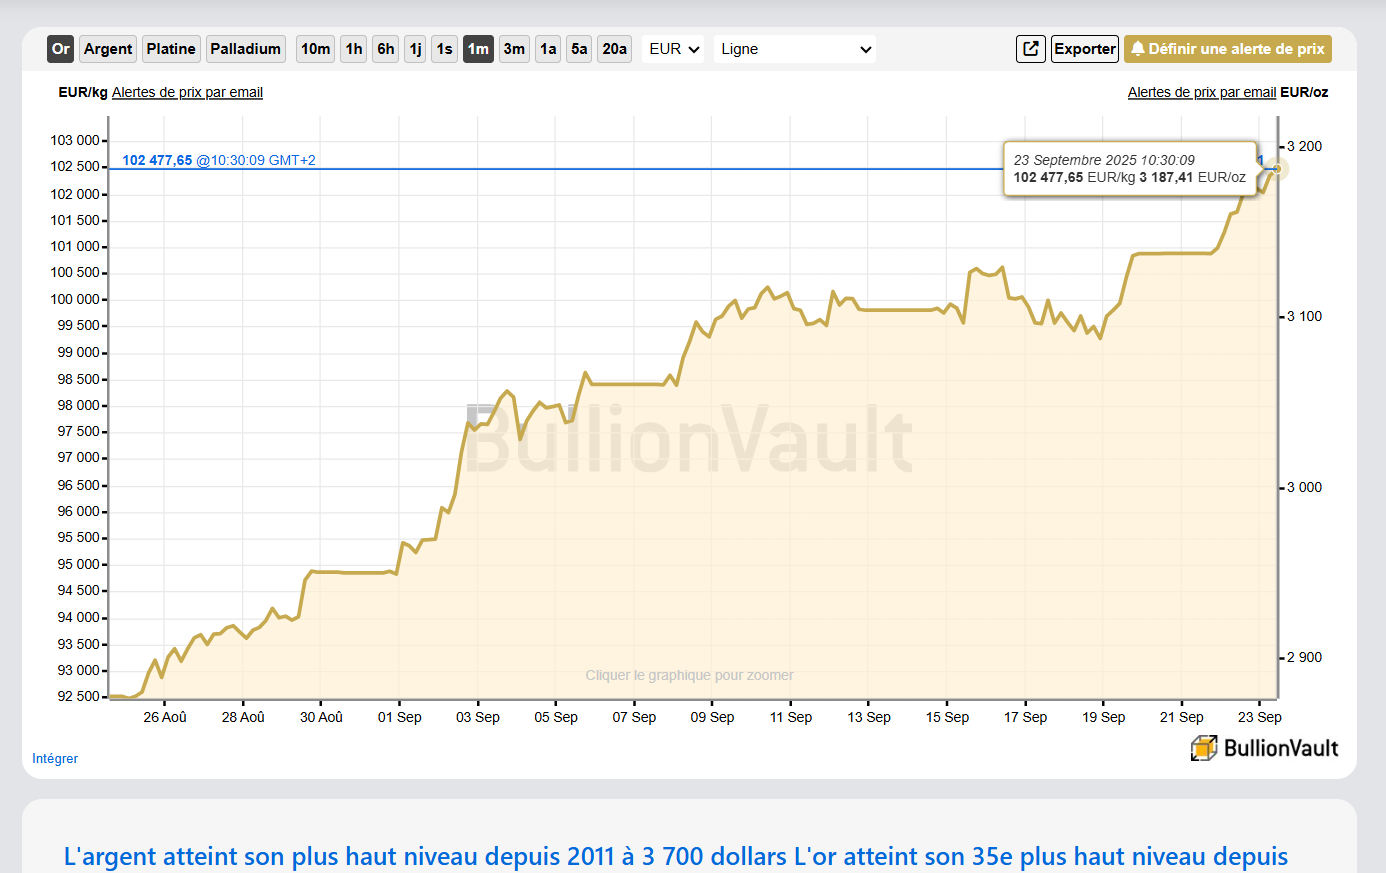Viewport: 1386px width, 873px height.
Task: Set chart range to 10m
Action: [316, 49]
